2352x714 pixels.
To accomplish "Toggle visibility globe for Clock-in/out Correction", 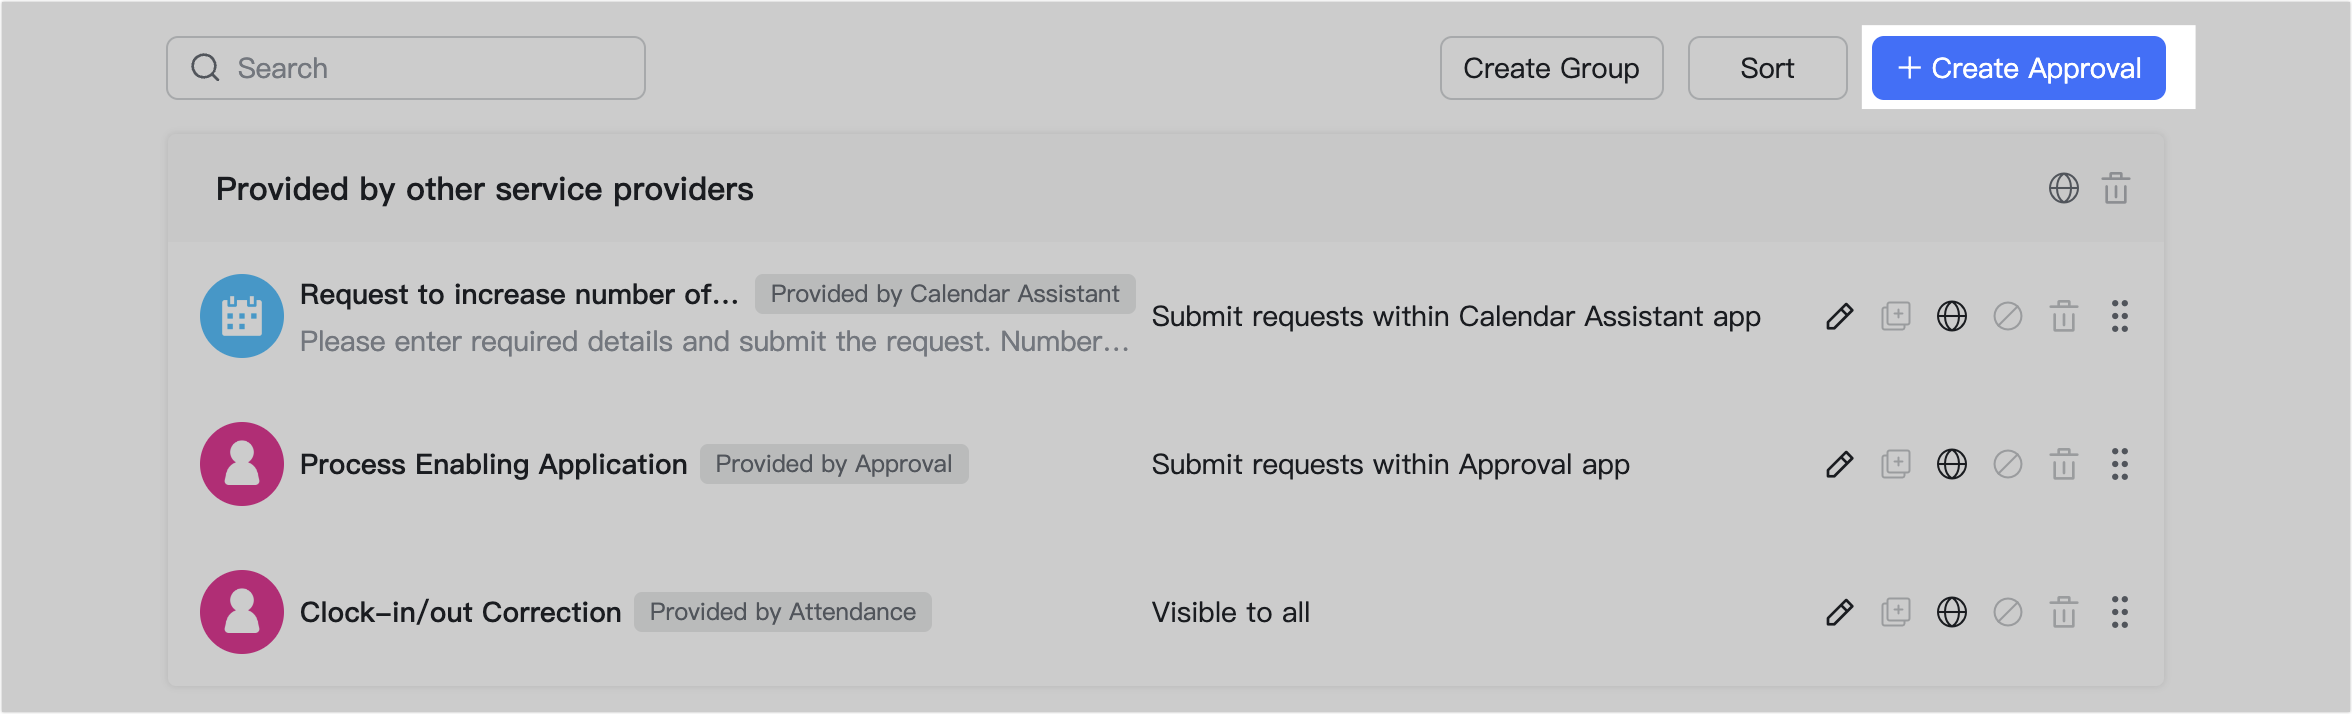I will point(1952,612).
